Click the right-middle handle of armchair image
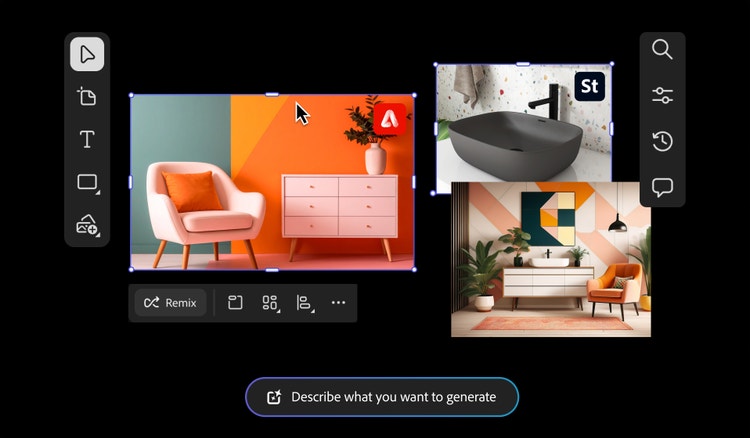This screenshot has width=750, height=438. tap(414, 182)
